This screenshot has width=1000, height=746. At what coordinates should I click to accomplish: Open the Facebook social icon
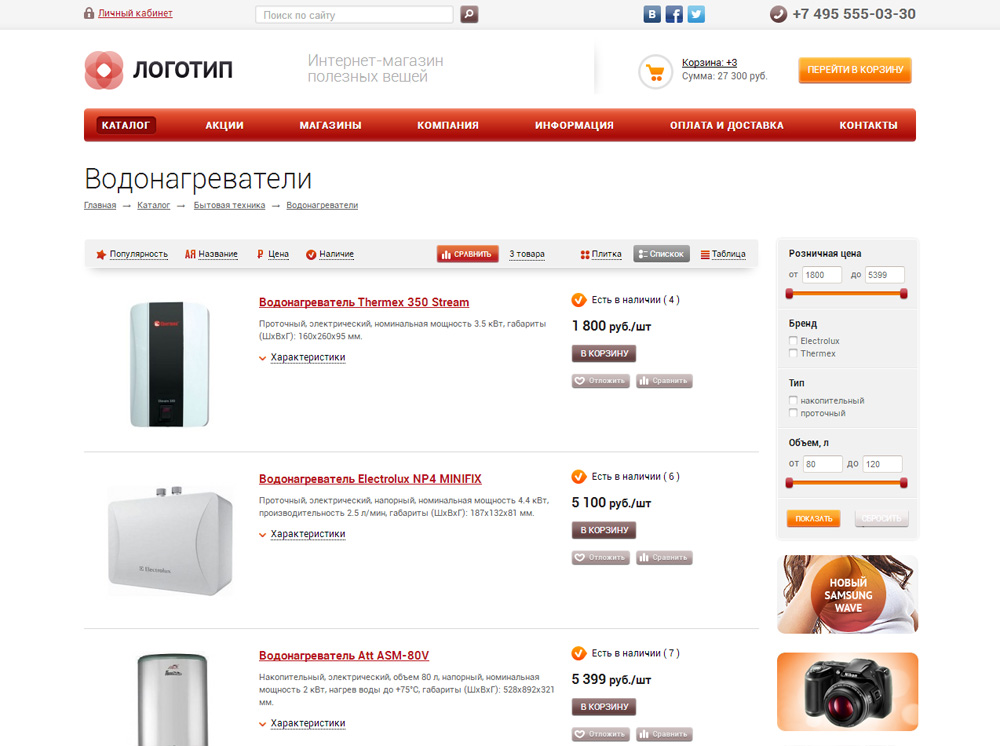pyautogui.click(x=674, y=14)
